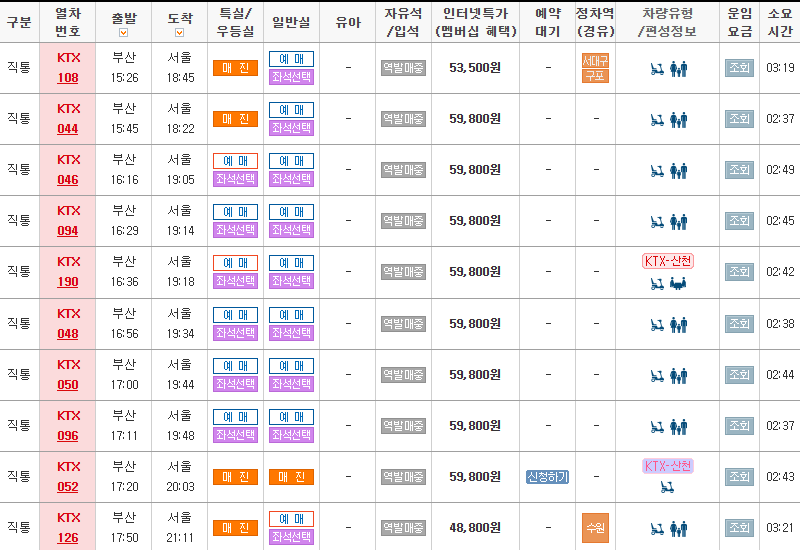Click the wheelchair icon in the KTX 190 row

tap(657, 284)
